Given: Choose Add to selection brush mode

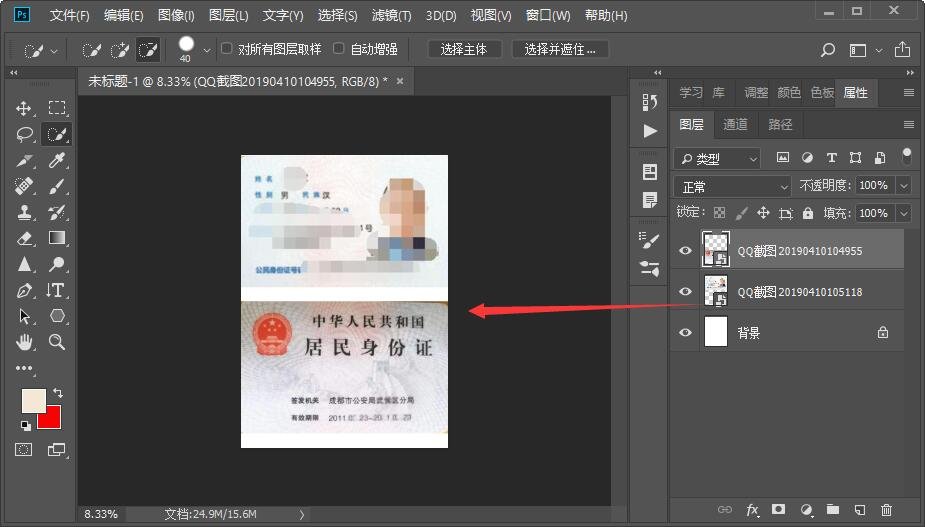Looking at the screenshot, I should (x=120, y=50).
